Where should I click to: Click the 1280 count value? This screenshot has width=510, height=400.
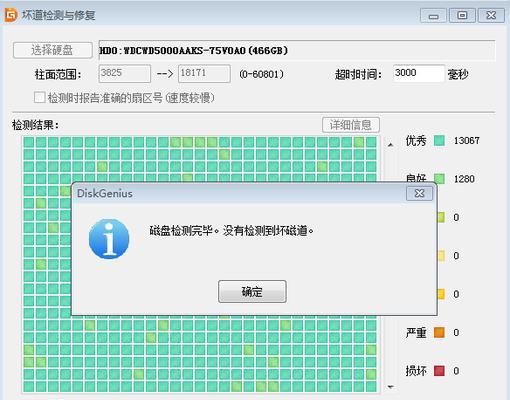(464, 179)
